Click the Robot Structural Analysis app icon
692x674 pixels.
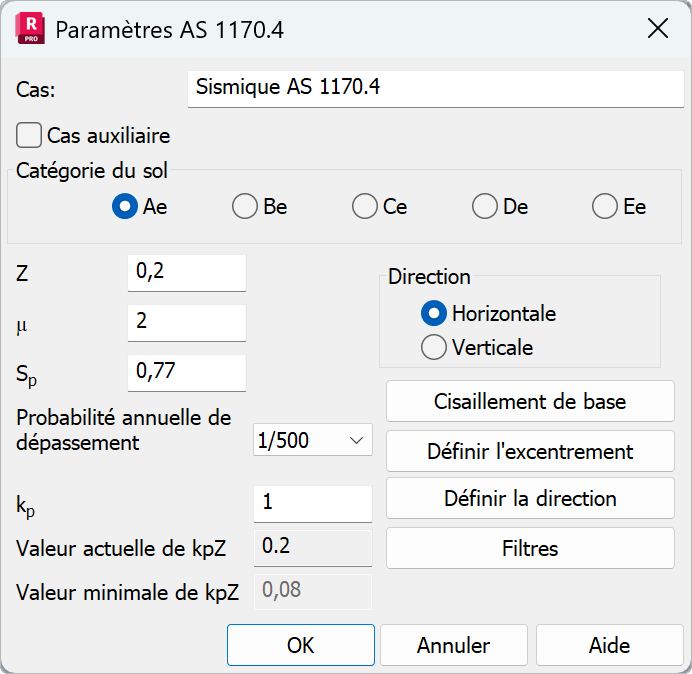click(x=30, y=29)
